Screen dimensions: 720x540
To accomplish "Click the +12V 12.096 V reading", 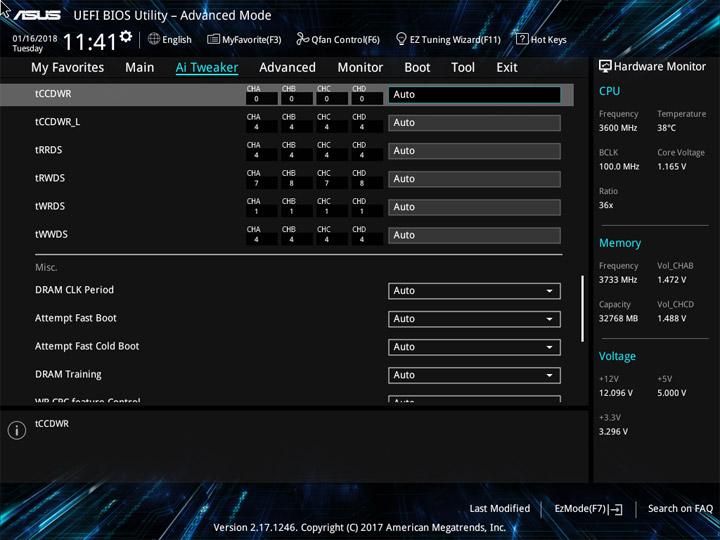I will (x=616, y=393).
